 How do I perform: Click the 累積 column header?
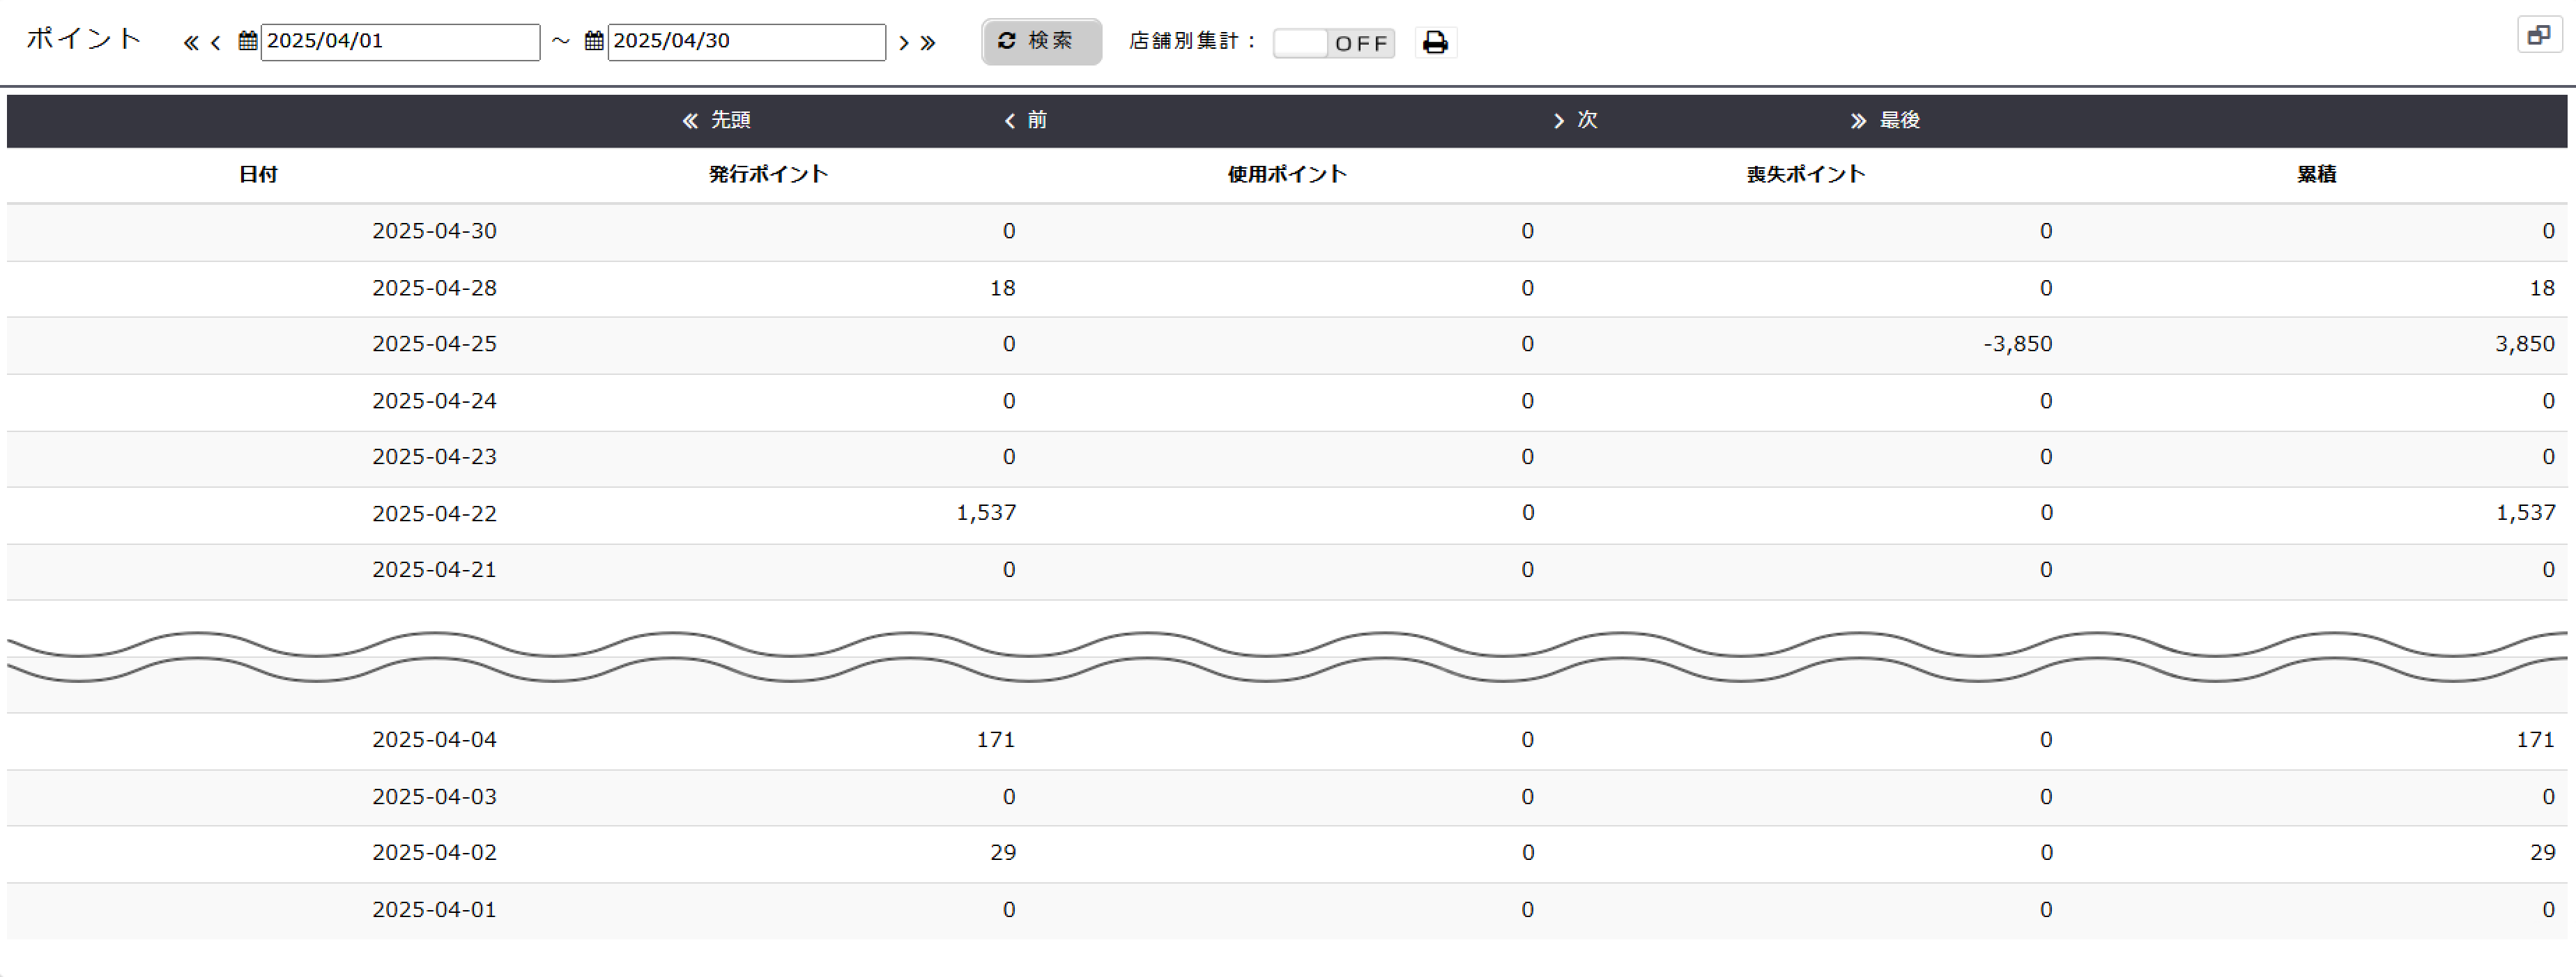2316,174
